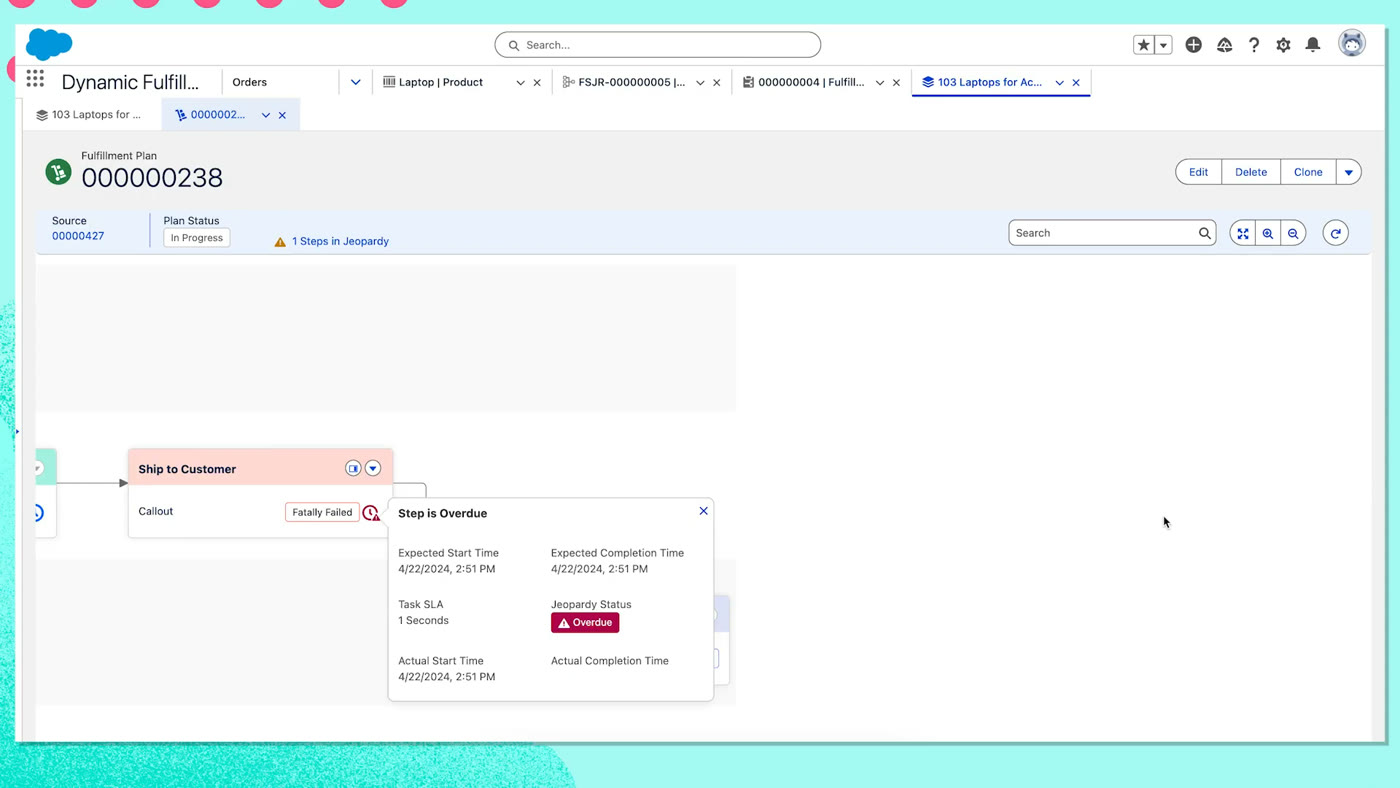The height and width of the screenshot is (788, 1400).
Task: Click the Fatally Failed status badge
Action: point(322,512)
